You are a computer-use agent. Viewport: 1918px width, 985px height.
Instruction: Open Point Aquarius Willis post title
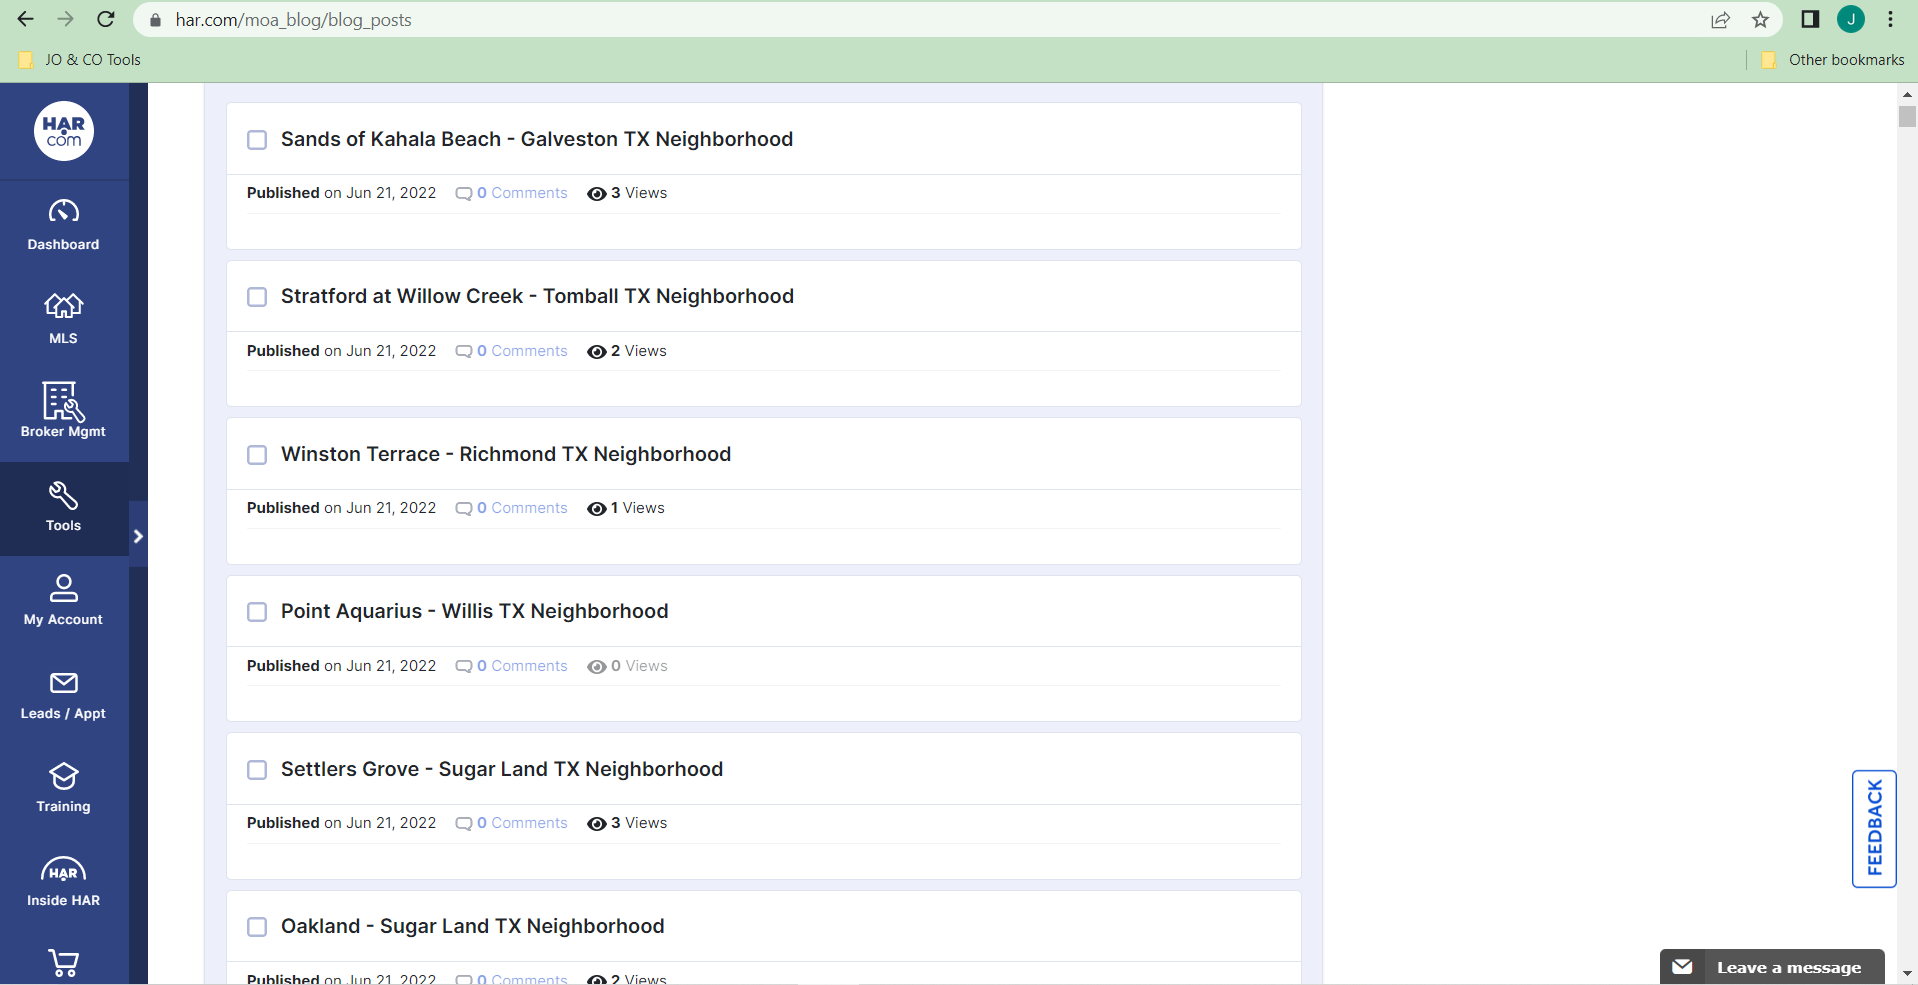pos(475,611)
